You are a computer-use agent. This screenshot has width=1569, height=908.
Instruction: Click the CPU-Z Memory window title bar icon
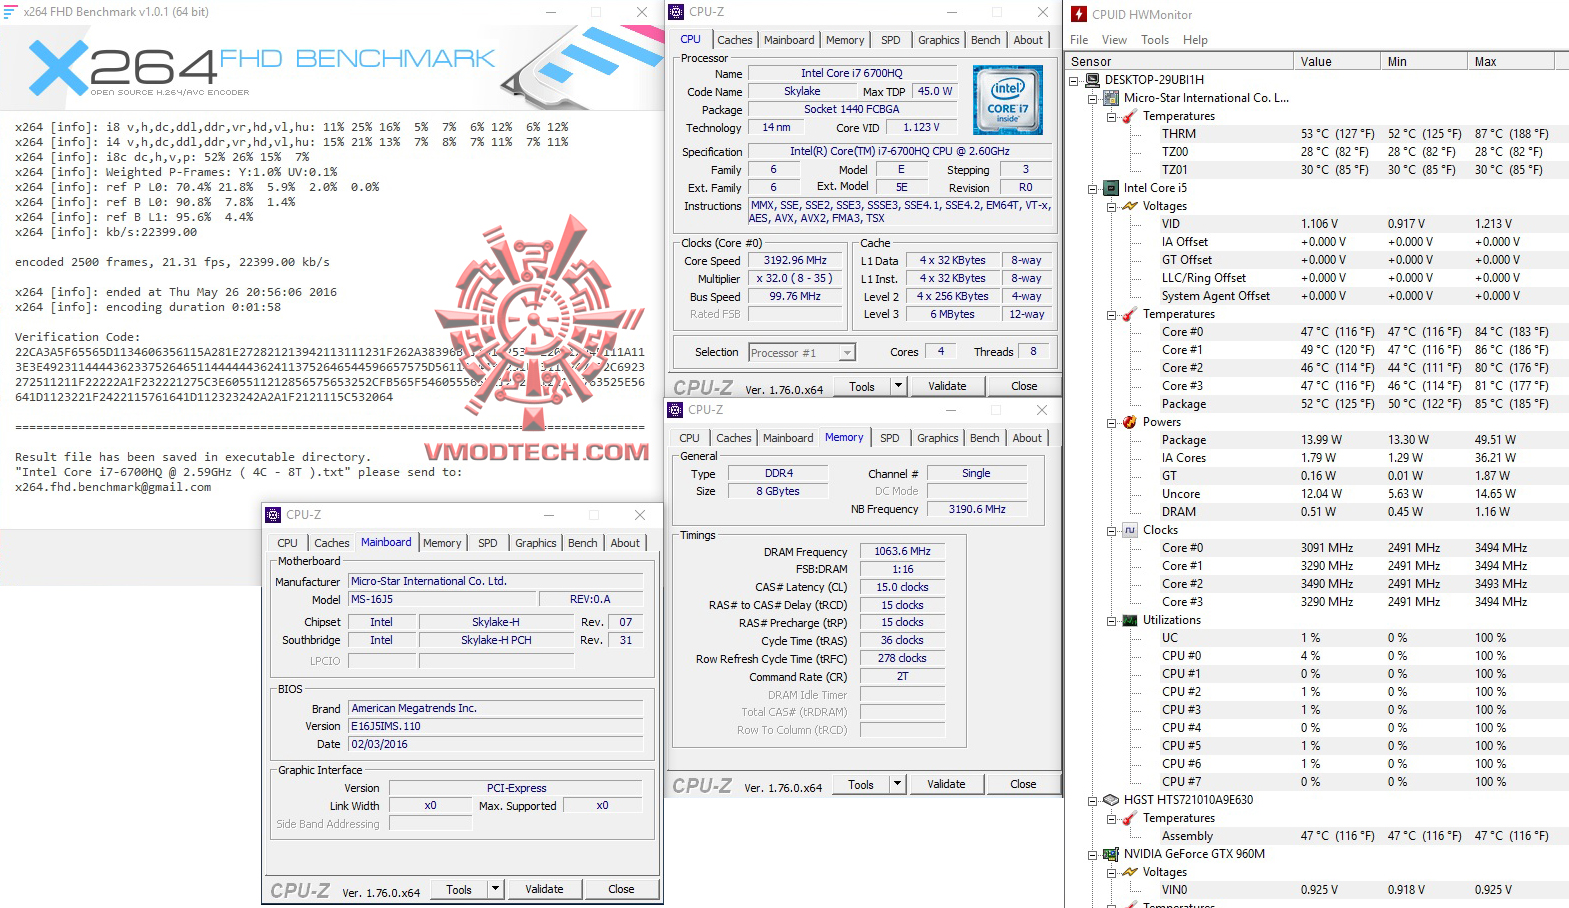675,410
